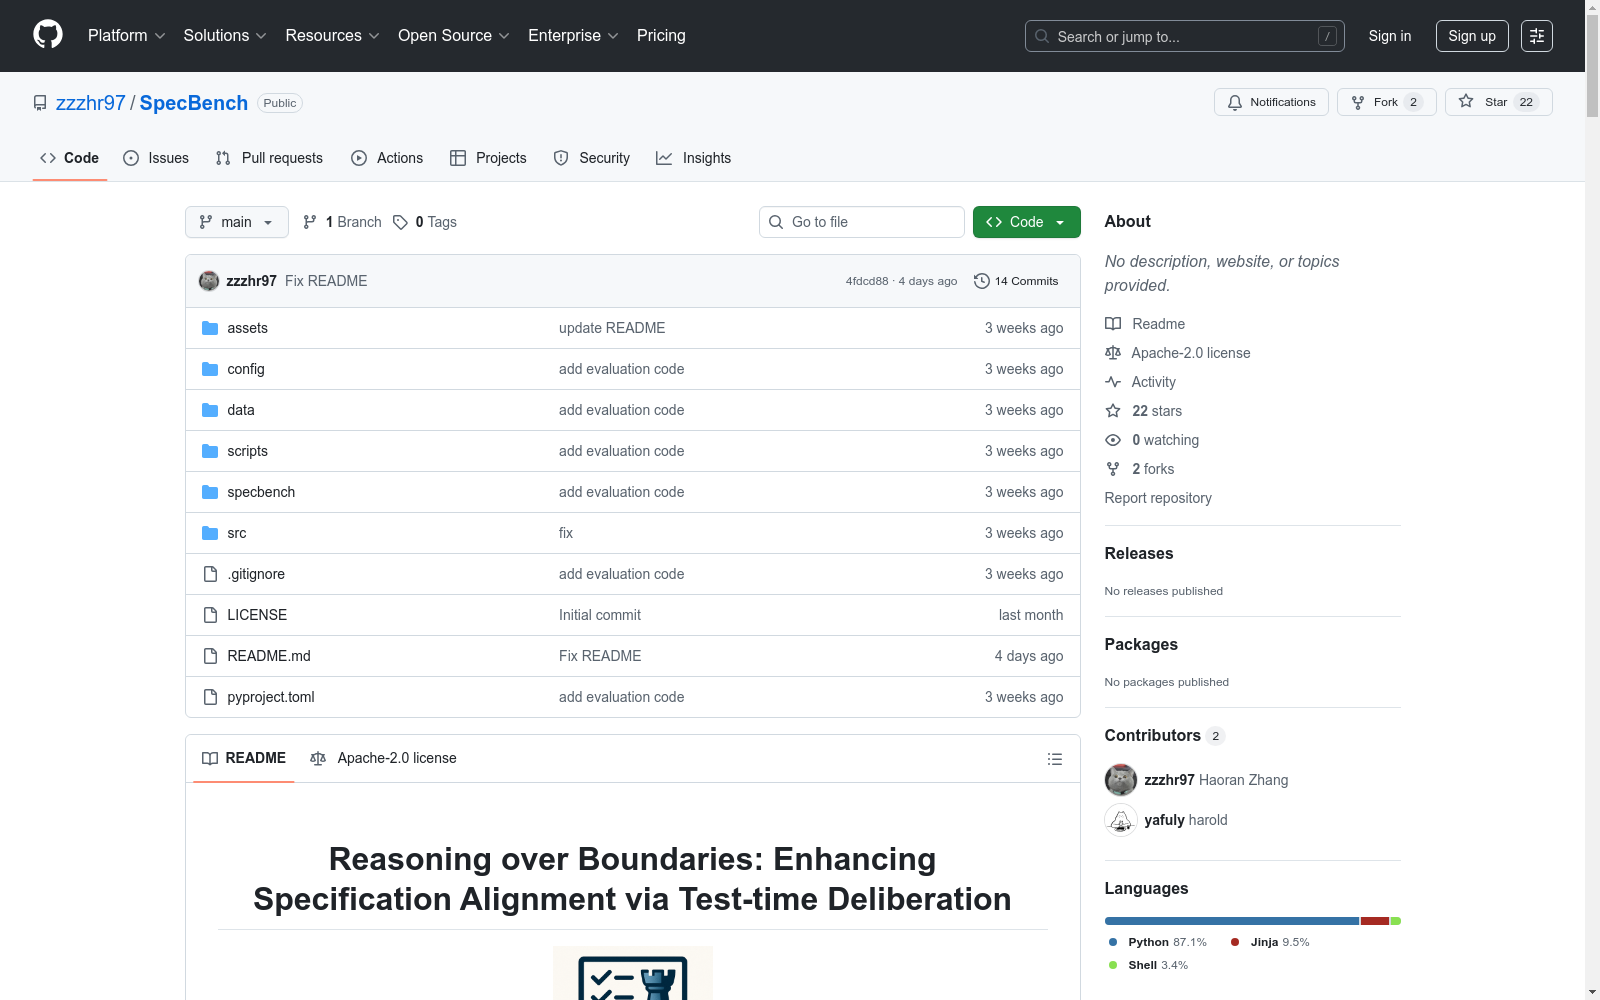Open the SpecBench repository name link
Screen dimensions: 1600x1000
point(194,103)
